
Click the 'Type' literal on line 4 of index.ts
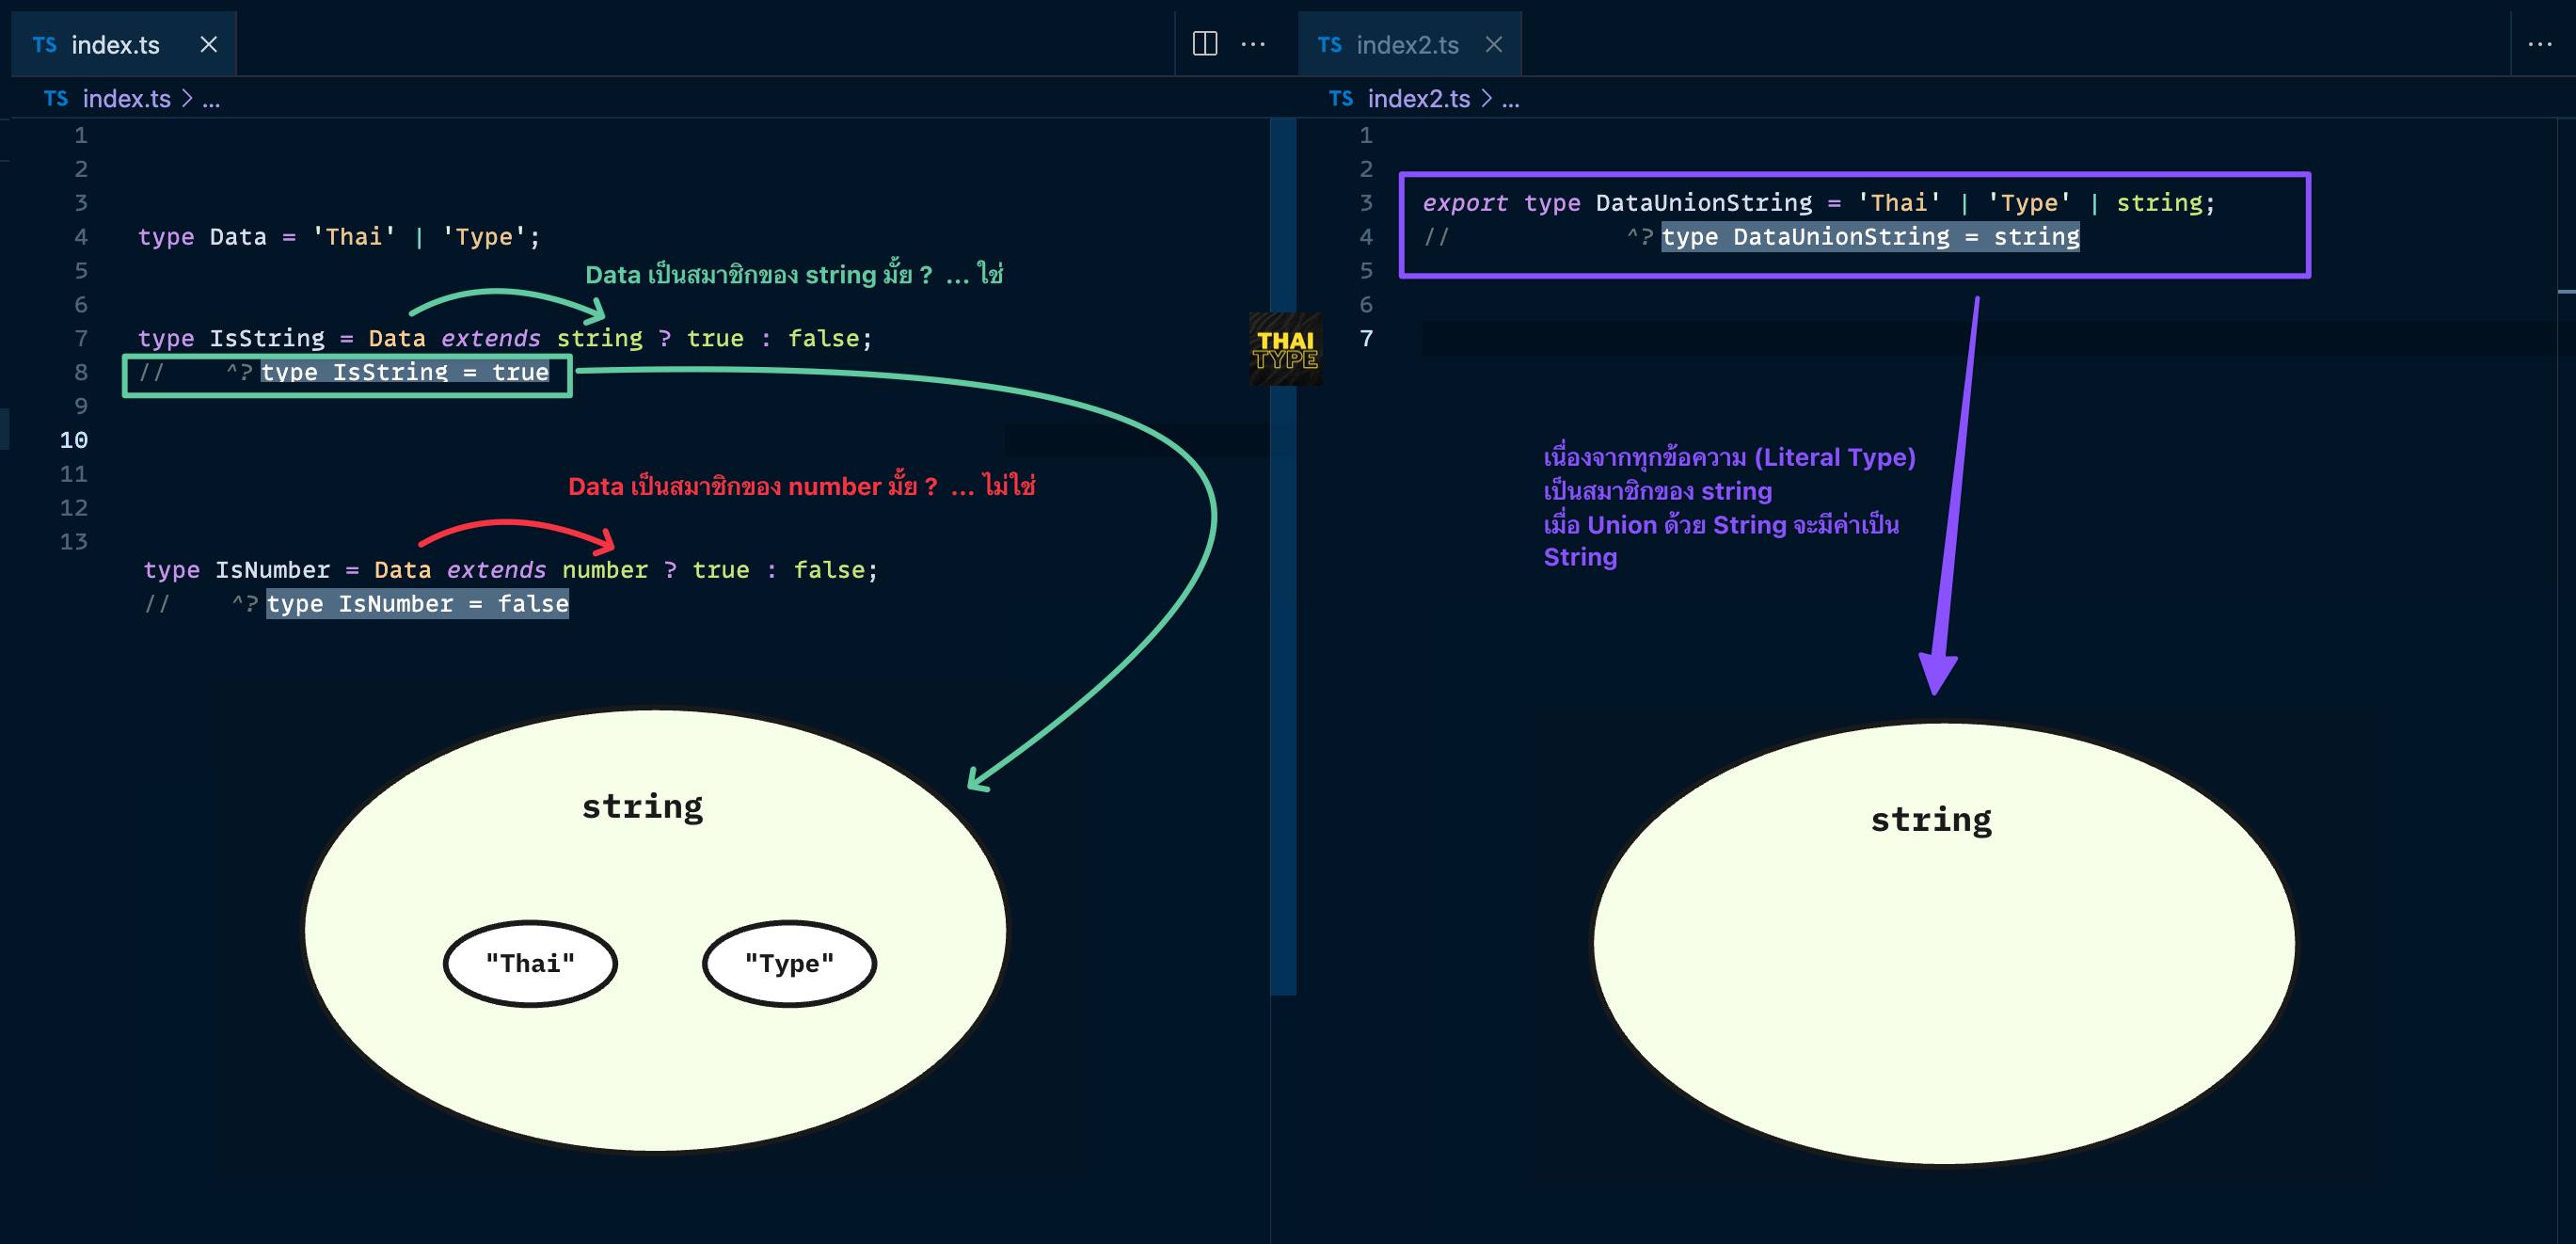point(484,237)
